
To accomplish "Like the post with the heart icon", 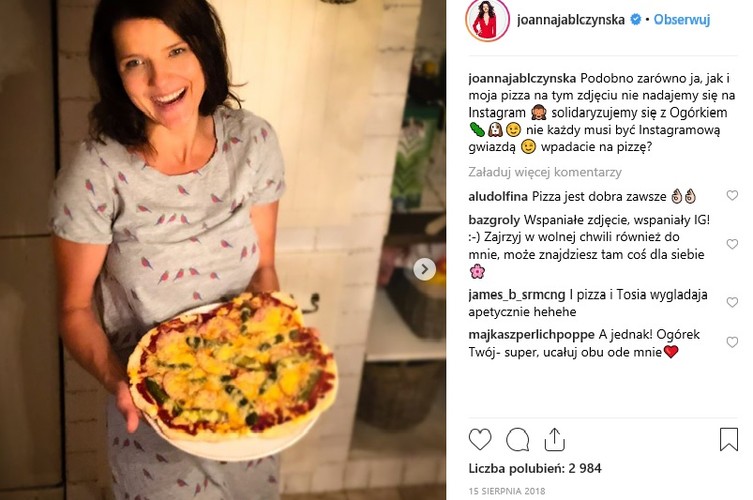I will click(480, 439).
